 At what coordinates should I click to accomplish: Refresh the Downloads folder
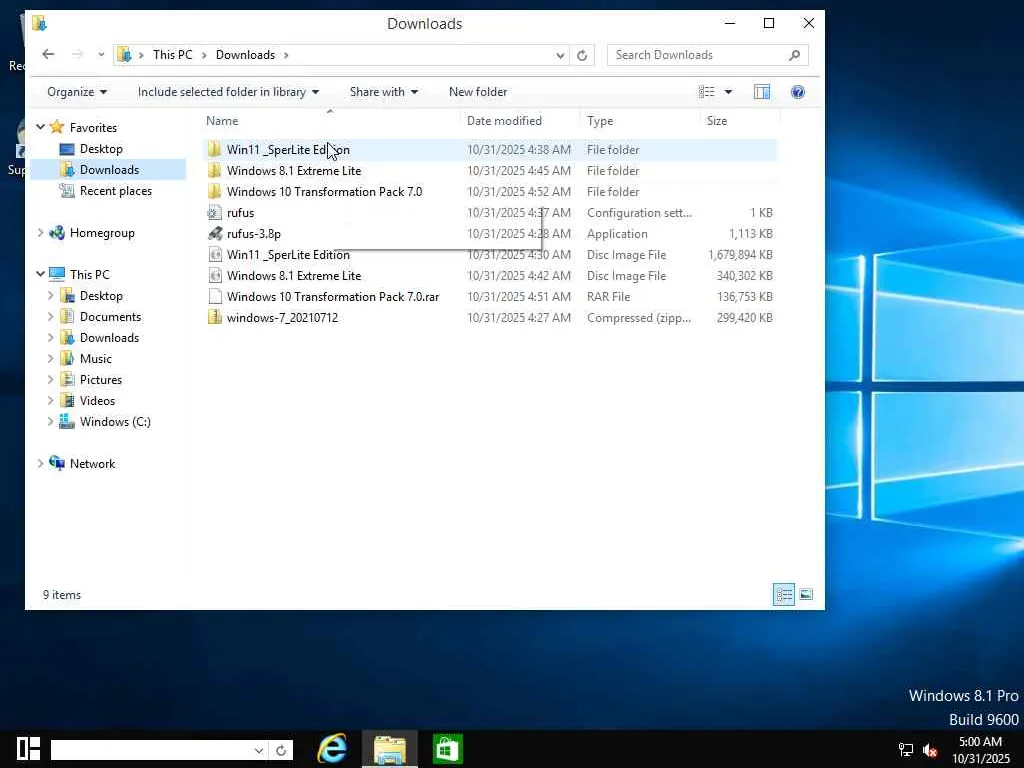point(583,55)
